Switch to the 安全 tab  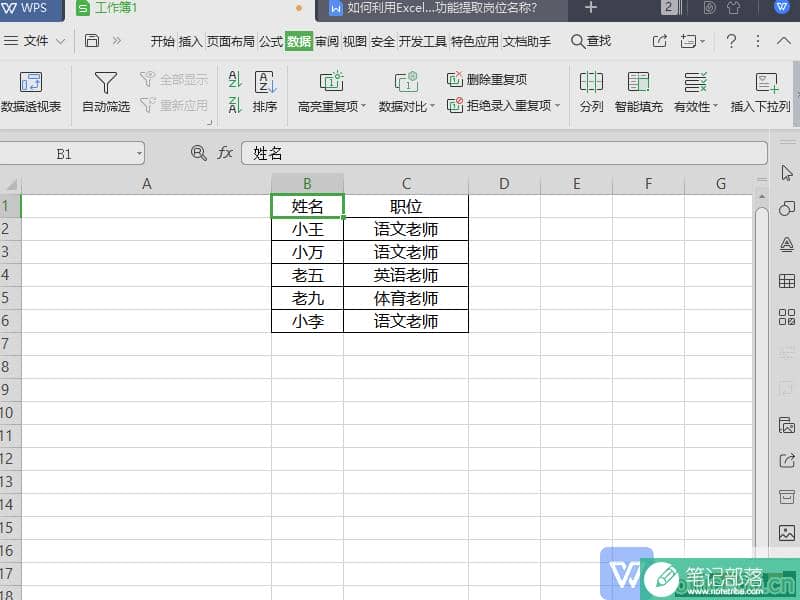click(x=383, y=41)
